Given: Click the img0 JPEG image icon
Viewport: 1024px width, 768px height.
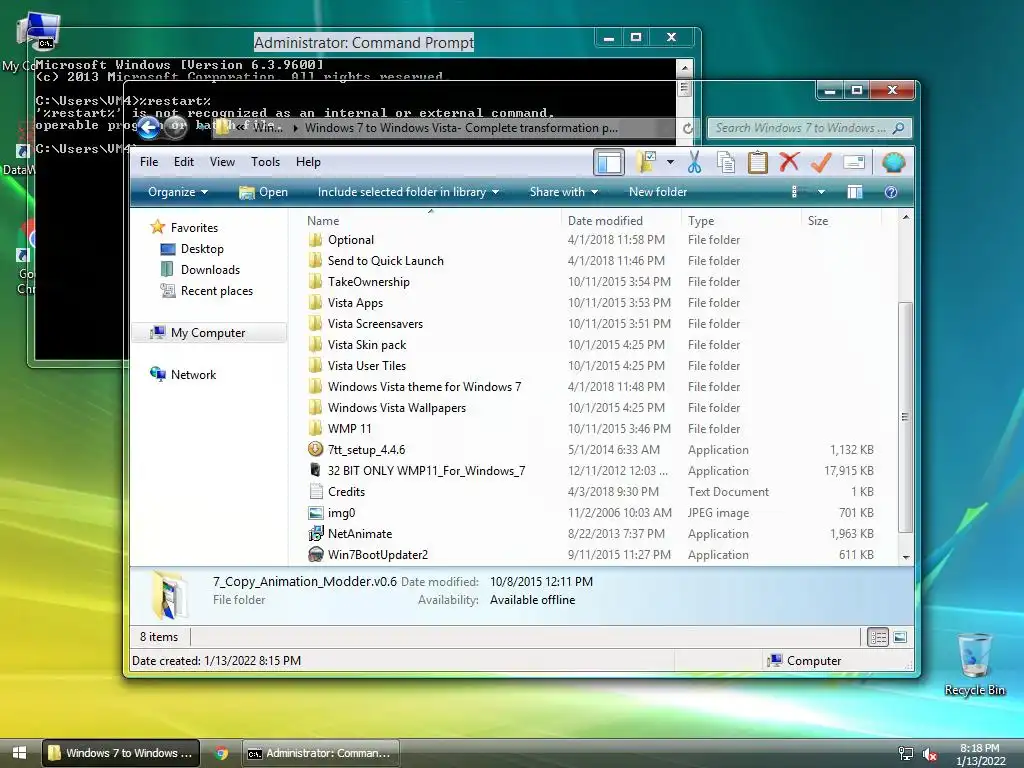Looking at the screenshot, I should pos(315,513).
